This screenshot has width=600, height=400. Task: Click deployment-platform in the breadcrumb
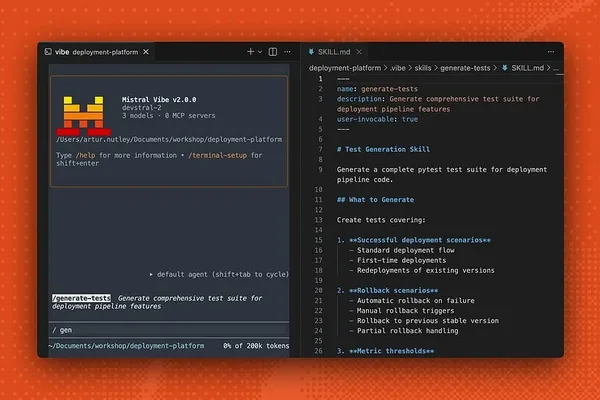pyautogui.click(x=345, y=68)
